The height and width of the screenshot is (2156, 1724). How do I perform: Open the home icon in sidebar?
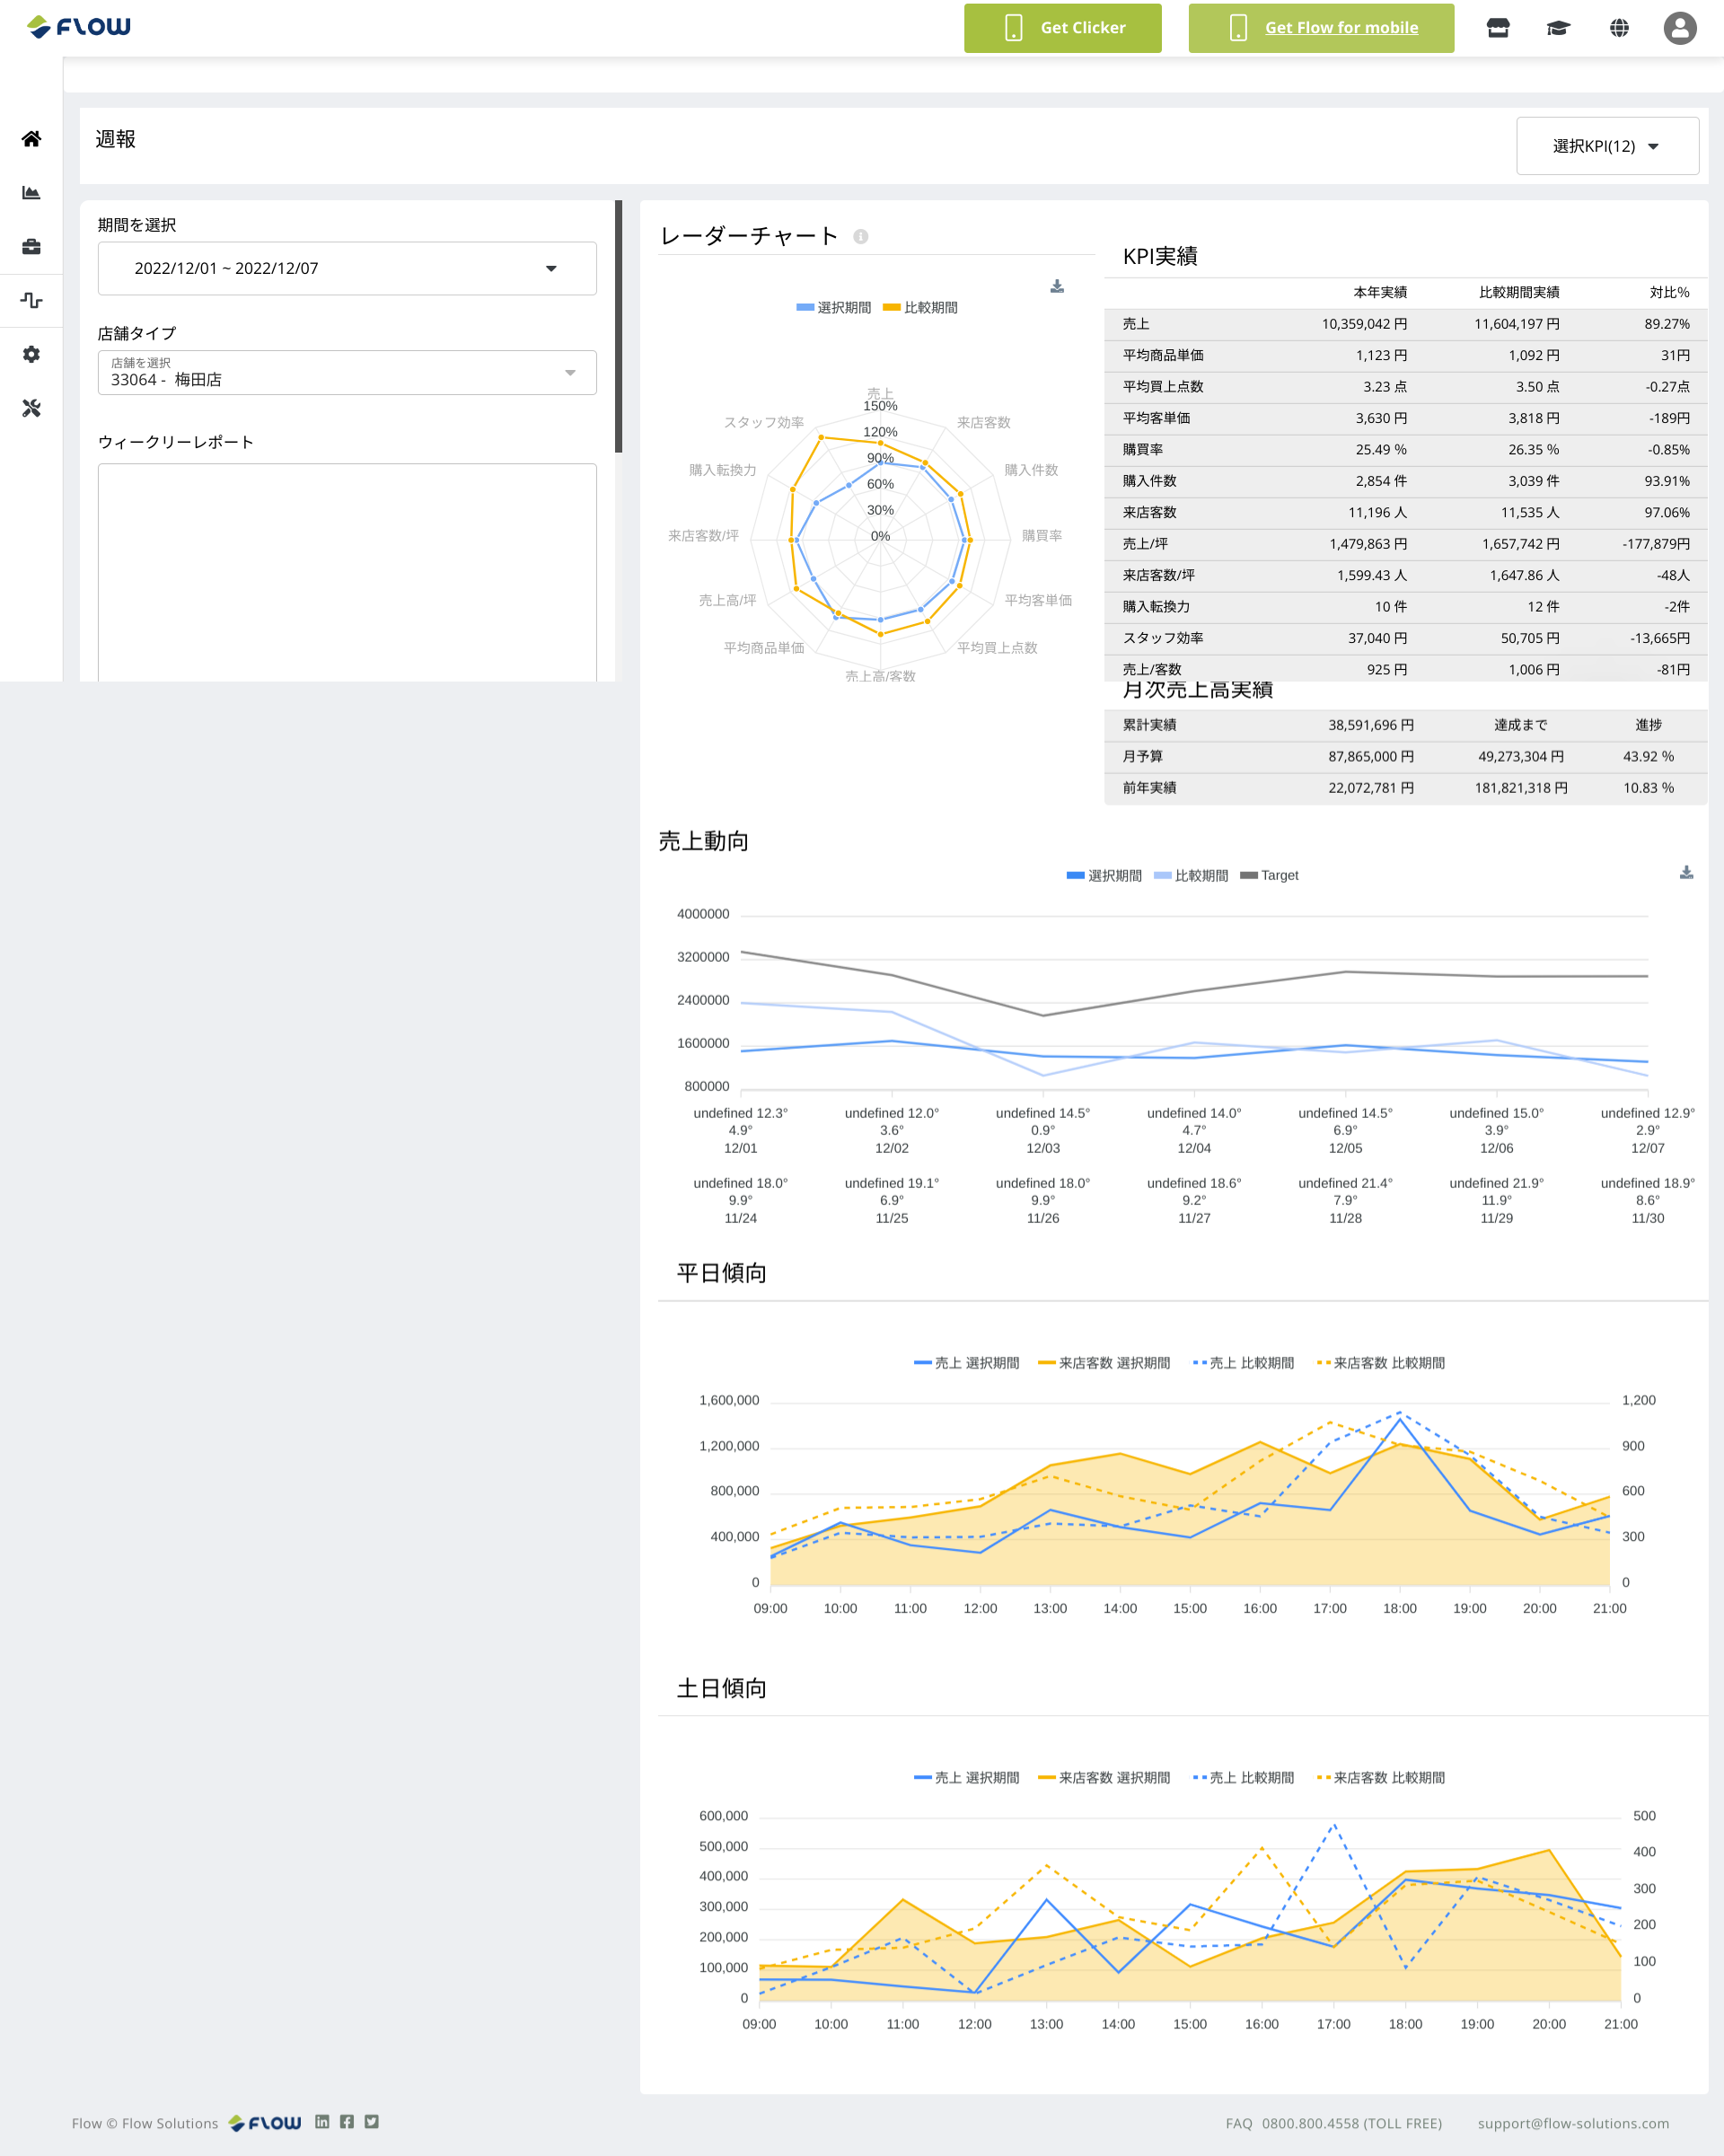31,139
